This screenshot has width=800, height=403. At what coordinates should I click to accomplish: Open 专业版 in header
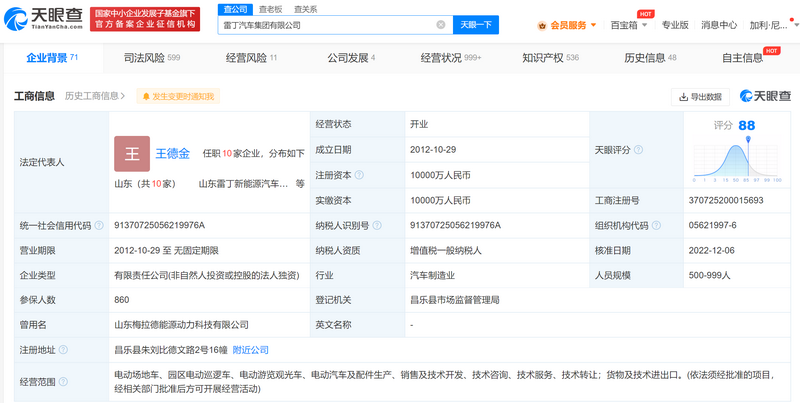click(x=675, y=25)
